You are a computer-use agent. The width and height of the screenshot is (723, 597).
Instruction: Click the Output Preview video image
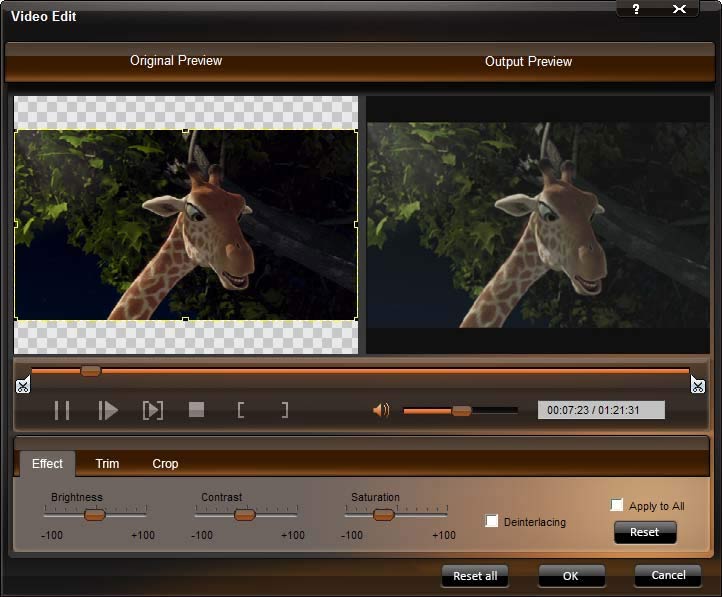[x=538, y=225]
